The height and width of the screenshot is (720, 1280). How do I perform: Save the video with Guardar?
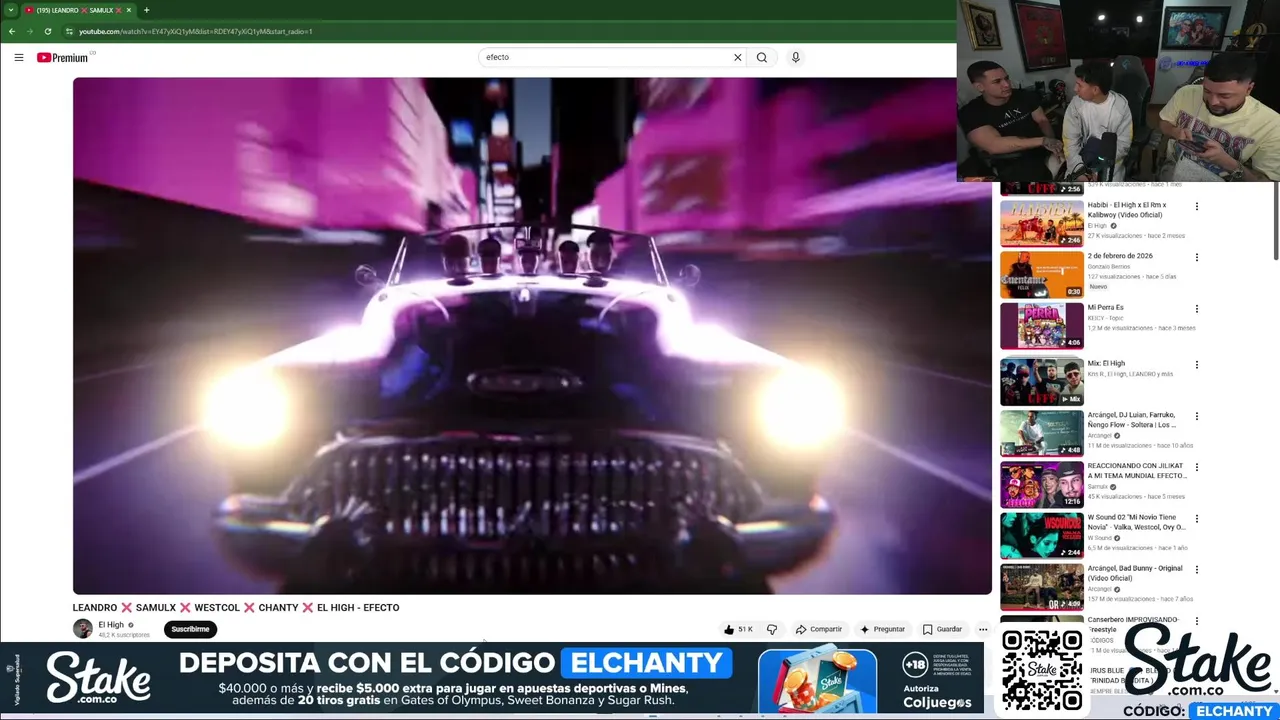click(942, 629)
